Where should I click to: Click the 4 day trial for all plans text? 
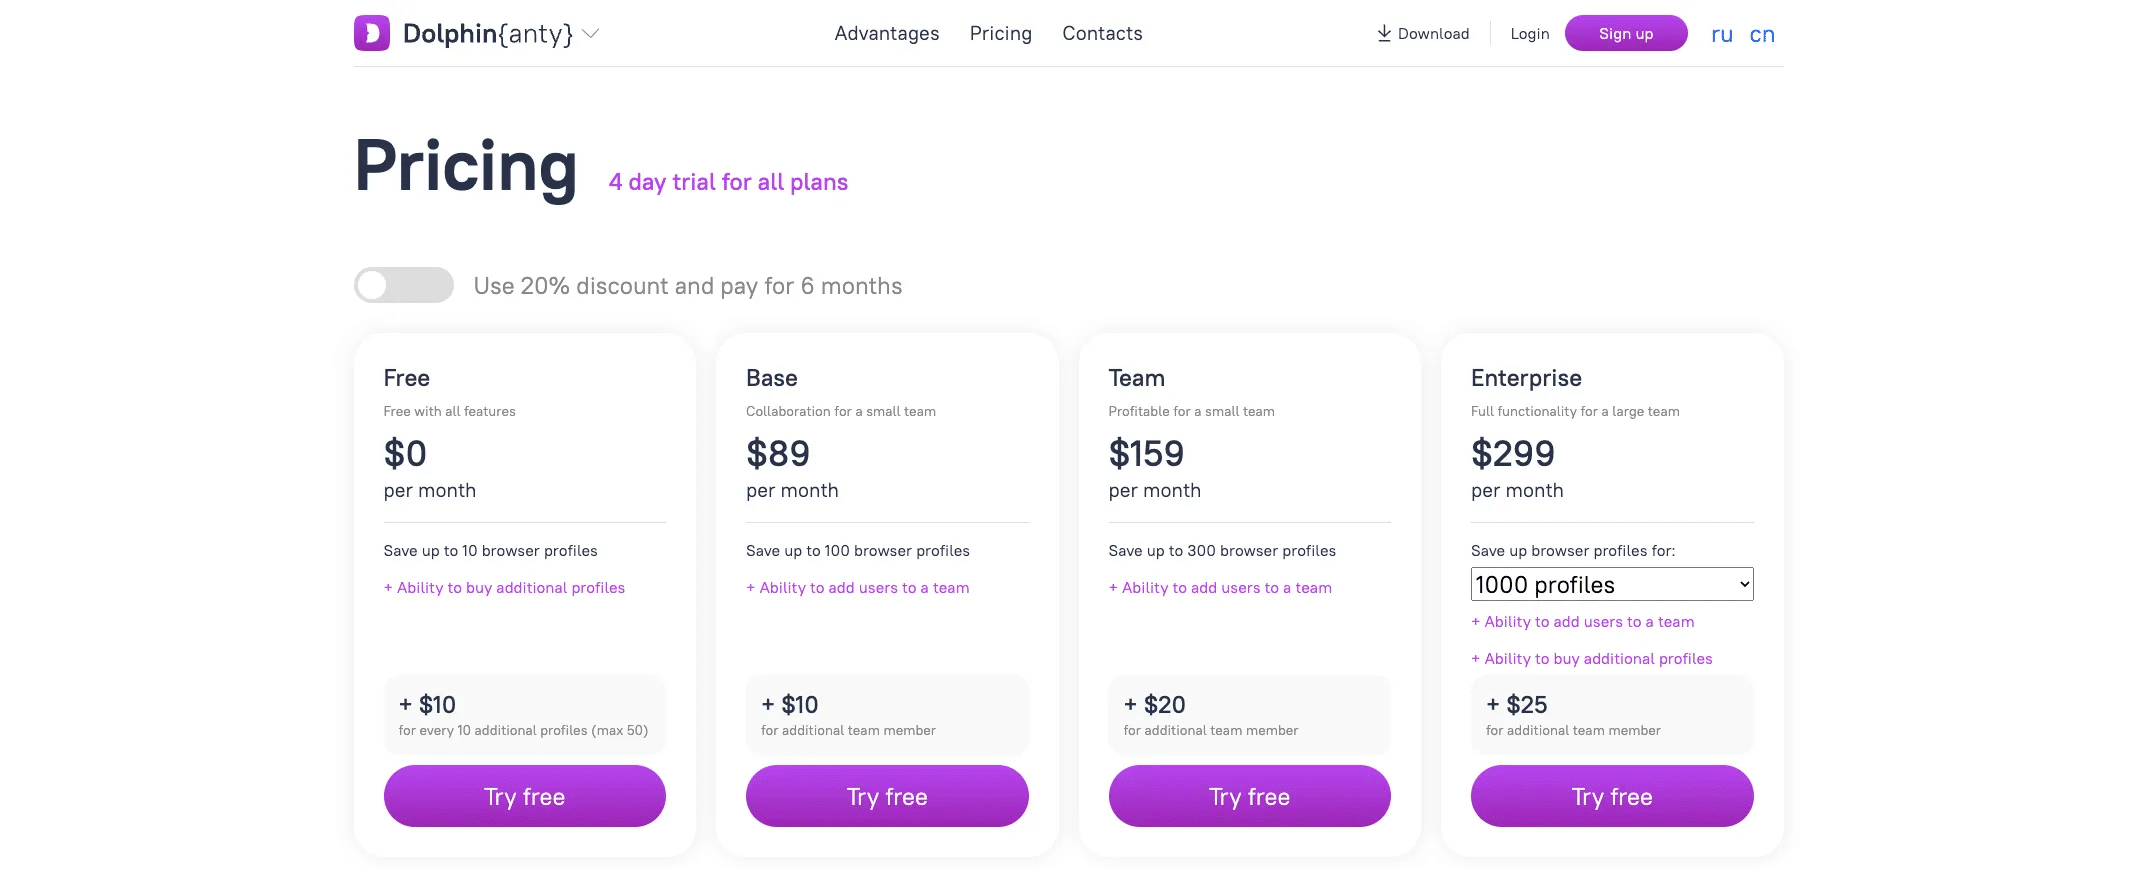pos(728,182)
